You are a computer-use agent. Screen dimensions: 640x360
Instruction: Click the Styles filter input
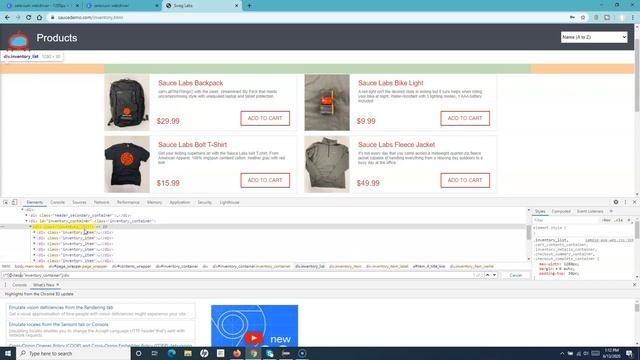565,220
